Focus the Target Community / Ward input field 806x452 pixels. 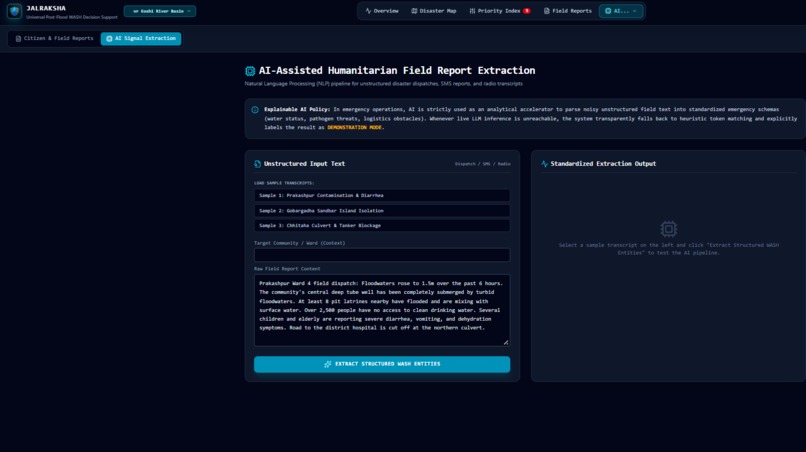pos(382,255)
